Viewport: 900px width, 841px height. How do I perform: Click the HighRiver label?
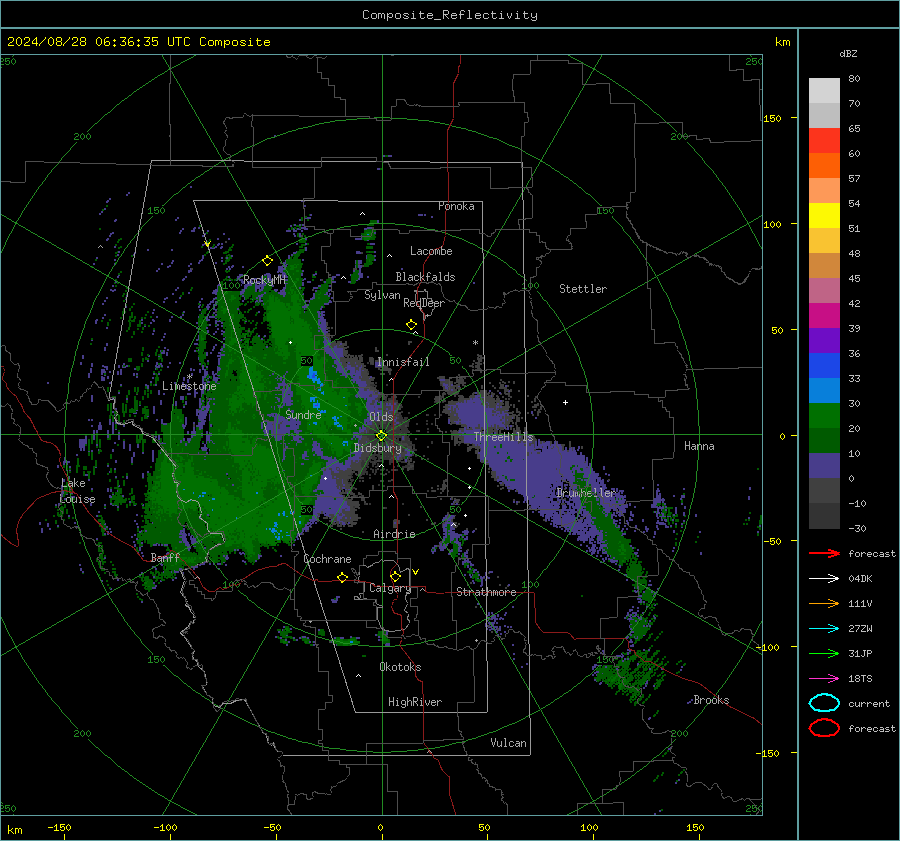click(x=415, y=702)
